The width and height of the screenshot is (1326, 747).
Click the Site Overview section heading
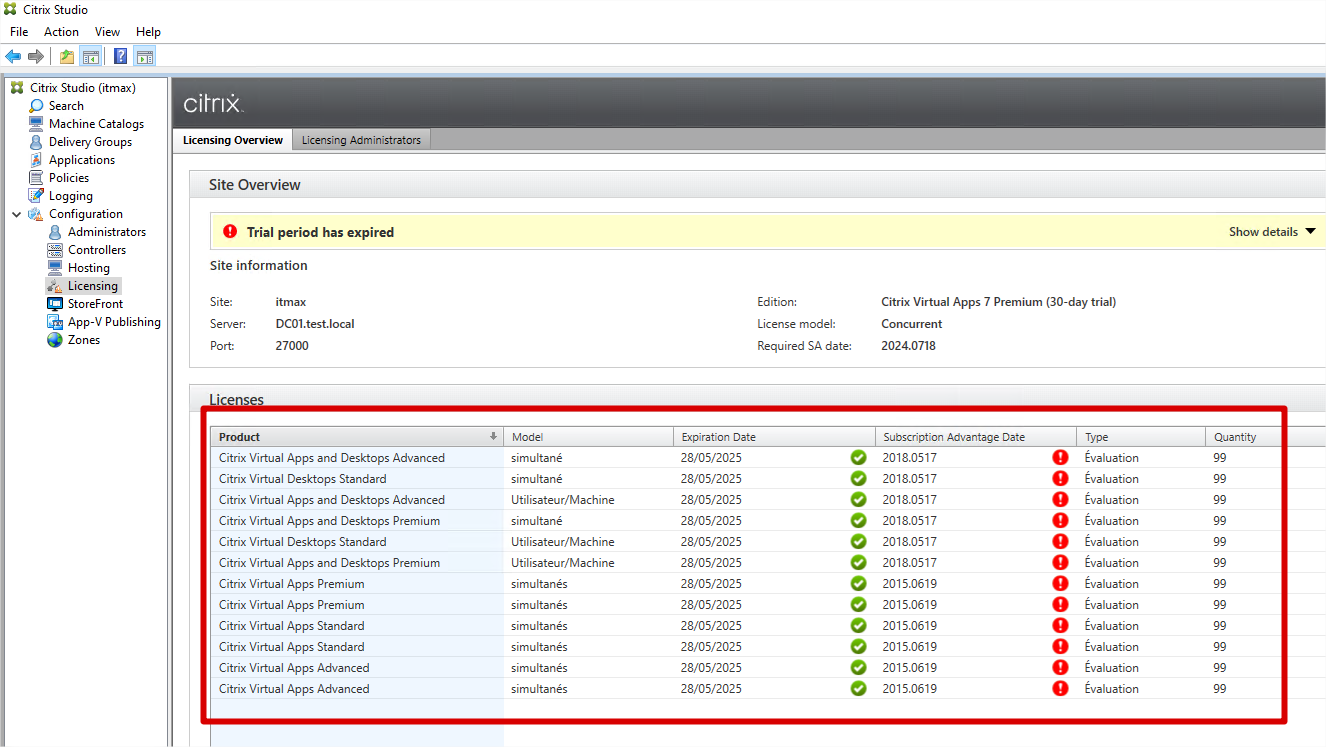(x=255, y=185)
